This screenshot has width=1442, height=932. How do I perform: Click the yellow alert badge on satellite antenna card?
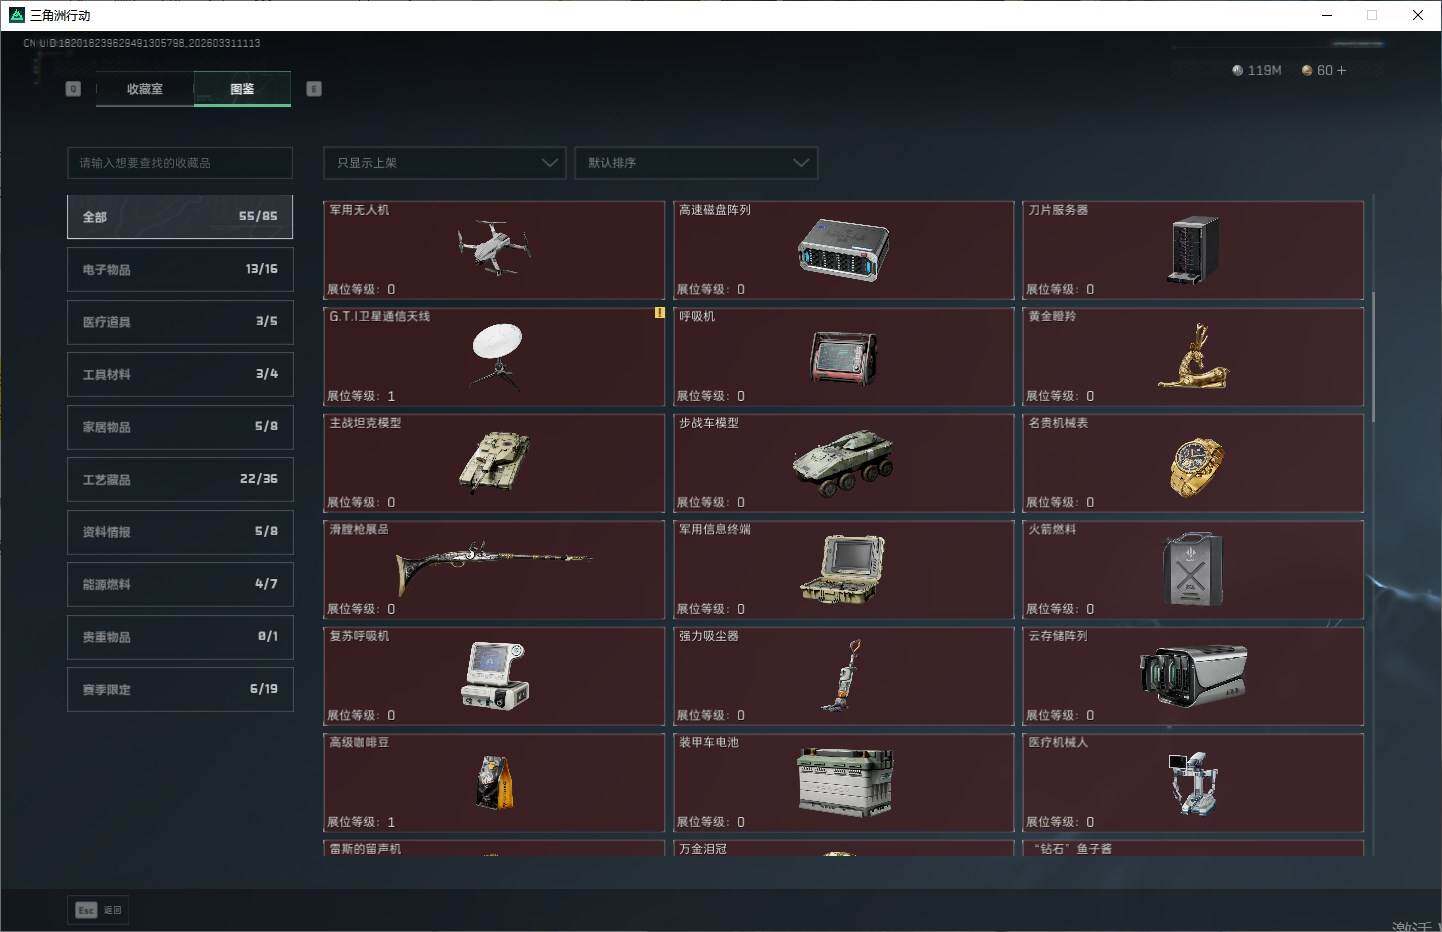pyautogui.click(x=659, y=313)
